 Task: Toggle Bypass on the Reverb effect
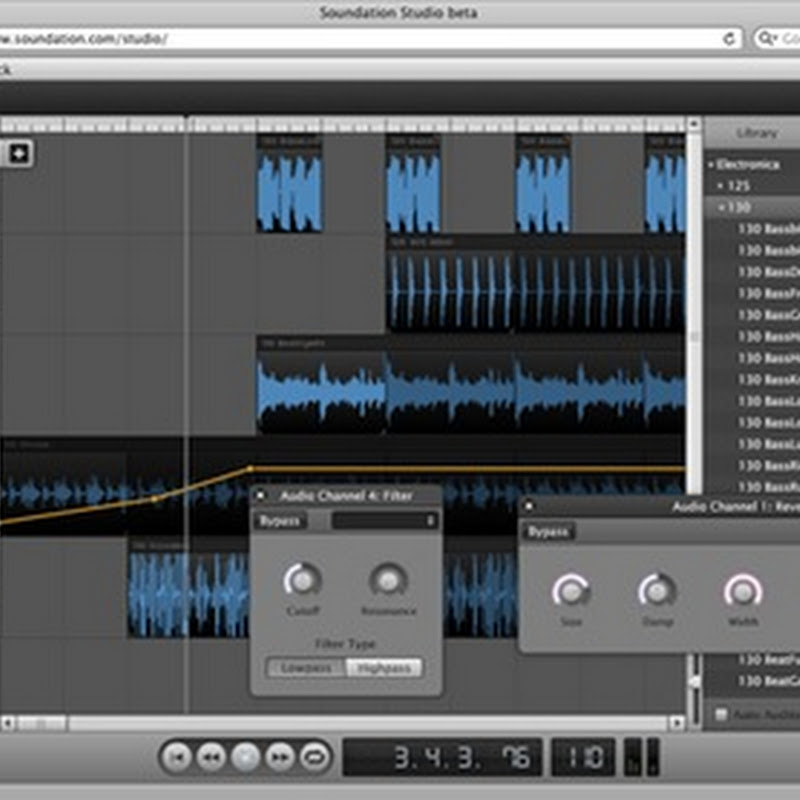coord(548,532)
